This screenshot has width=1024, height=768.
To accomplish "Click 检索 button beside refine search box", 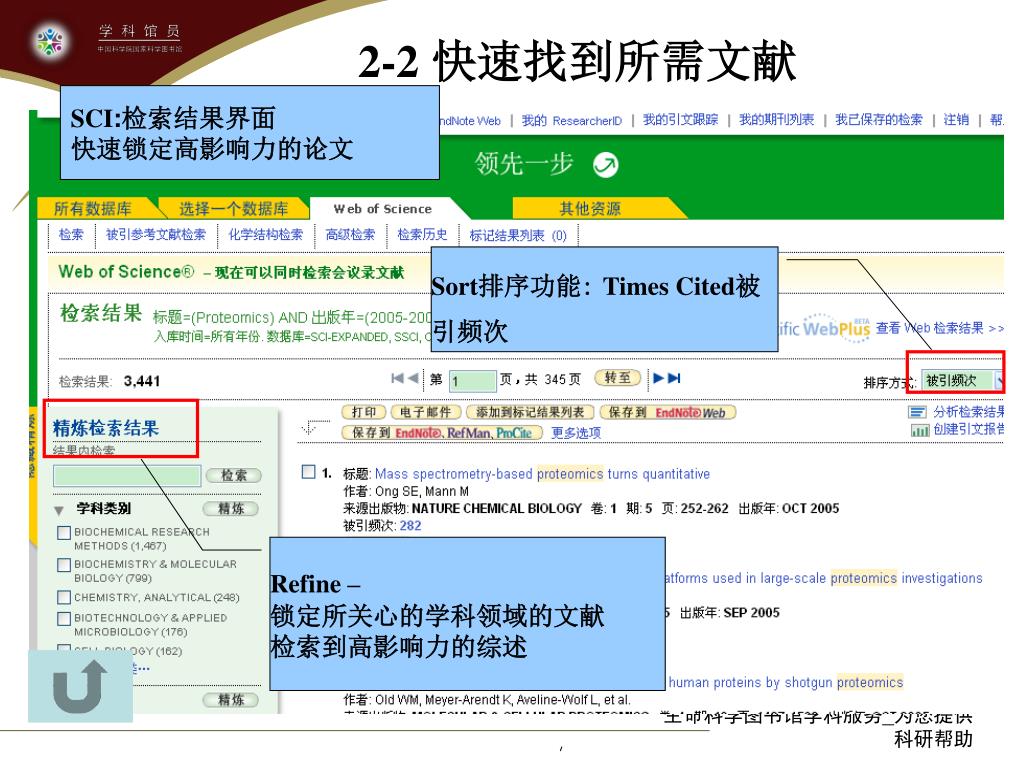I will click(233, 476).
